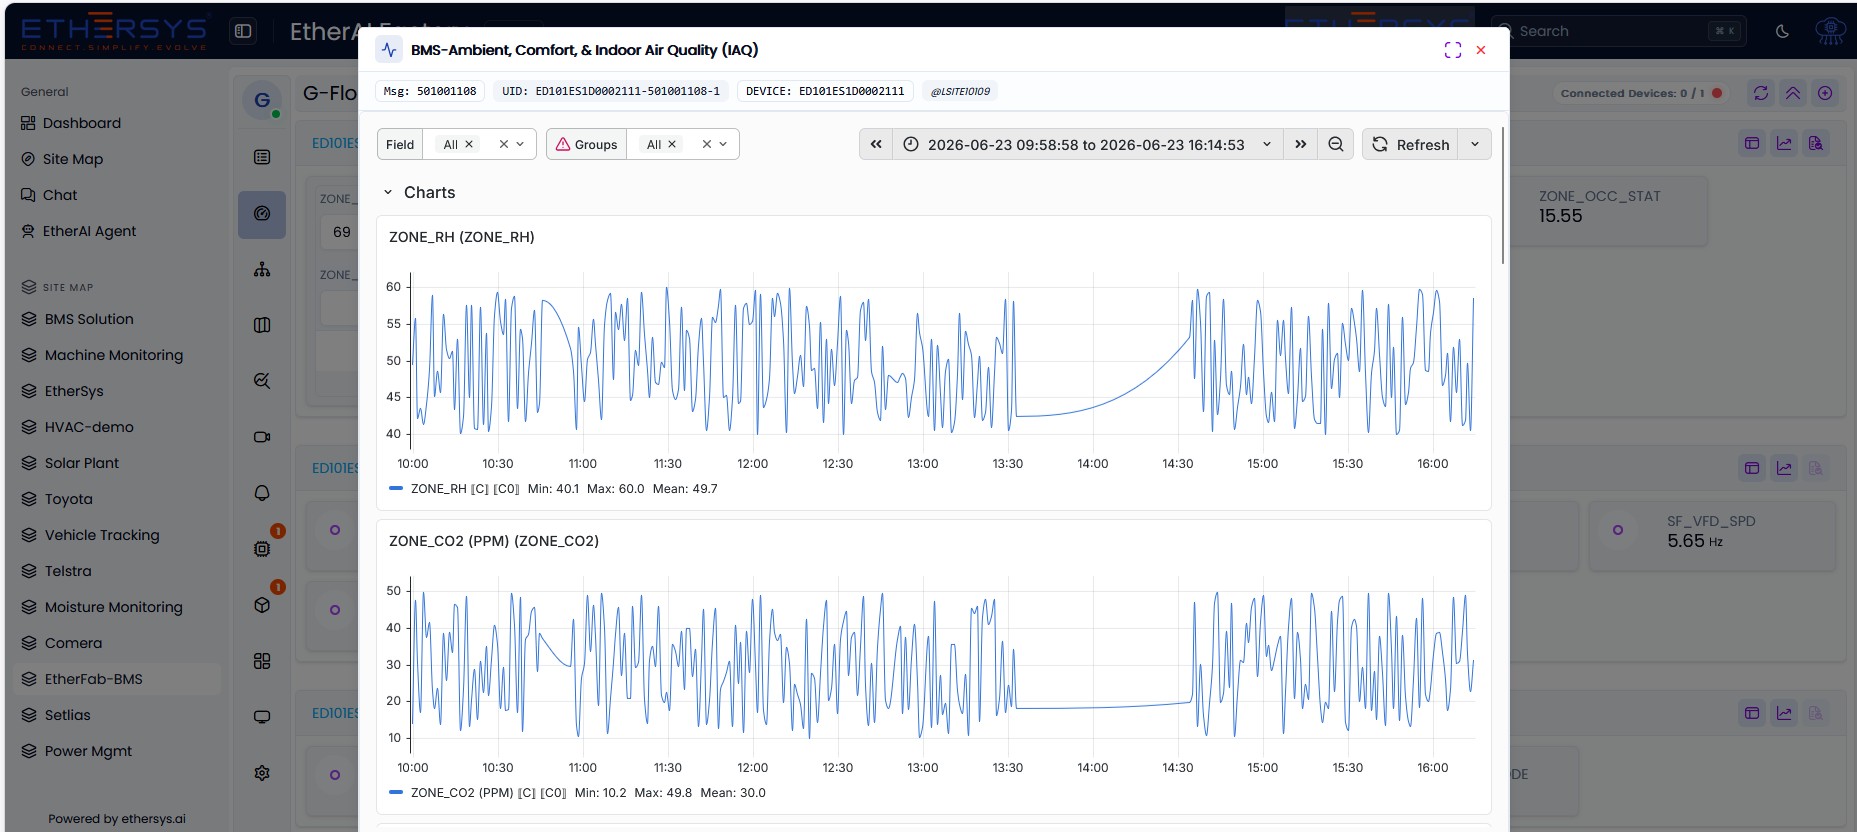The height and width of the screenshot is (832, 1857).
Task: Open the alerts bell icon in the rail
Action: point(262,493)
